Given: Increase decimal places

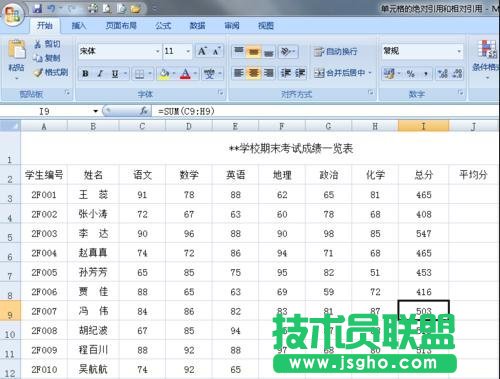Looking at the screenshot, I should (x=443, y=74).
